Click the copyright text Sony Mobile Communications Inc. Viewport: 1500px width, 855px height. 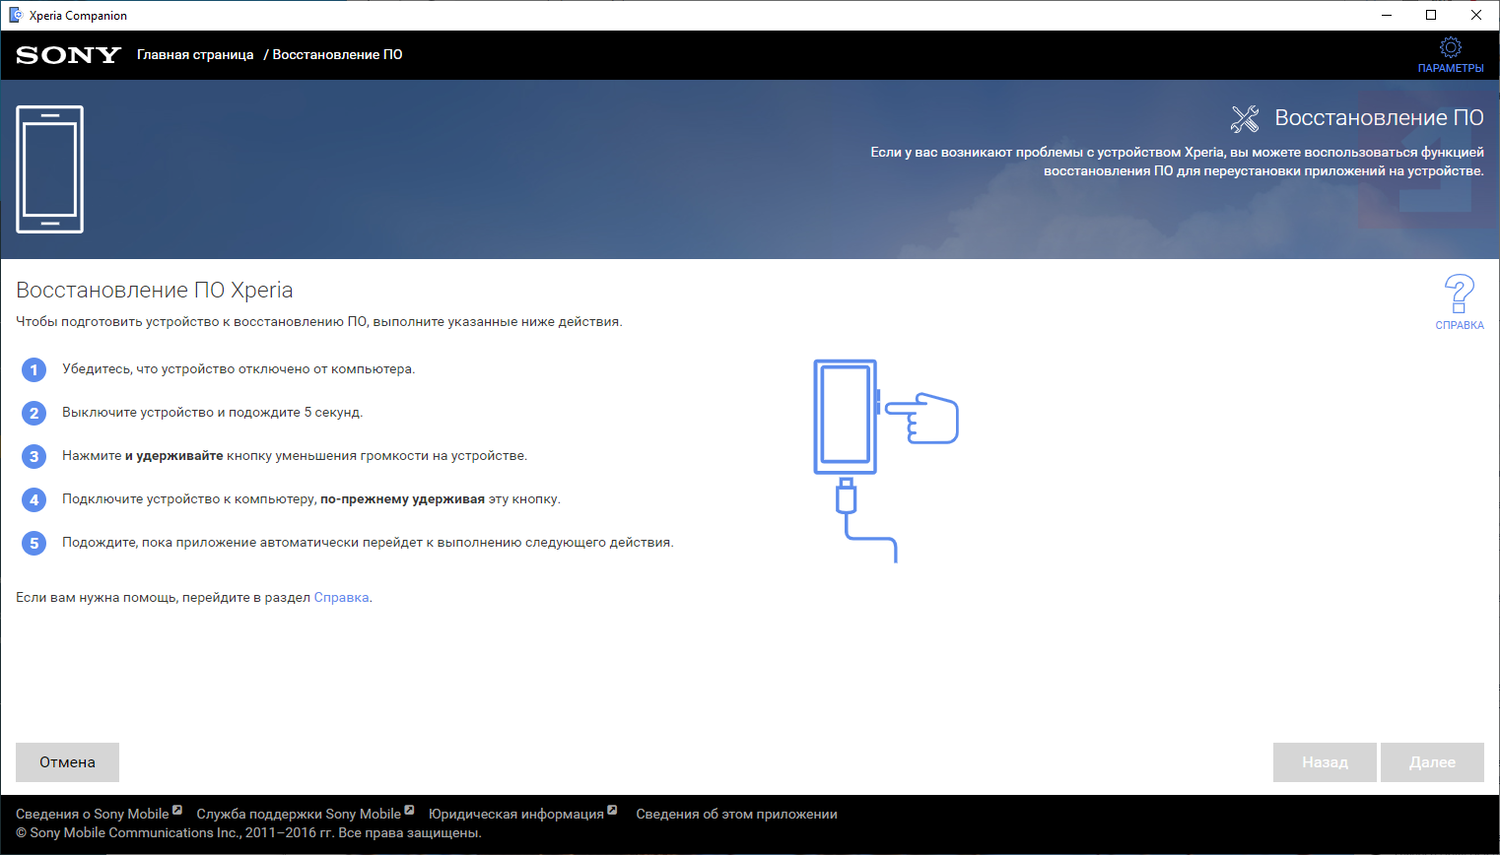pos(249,833)
